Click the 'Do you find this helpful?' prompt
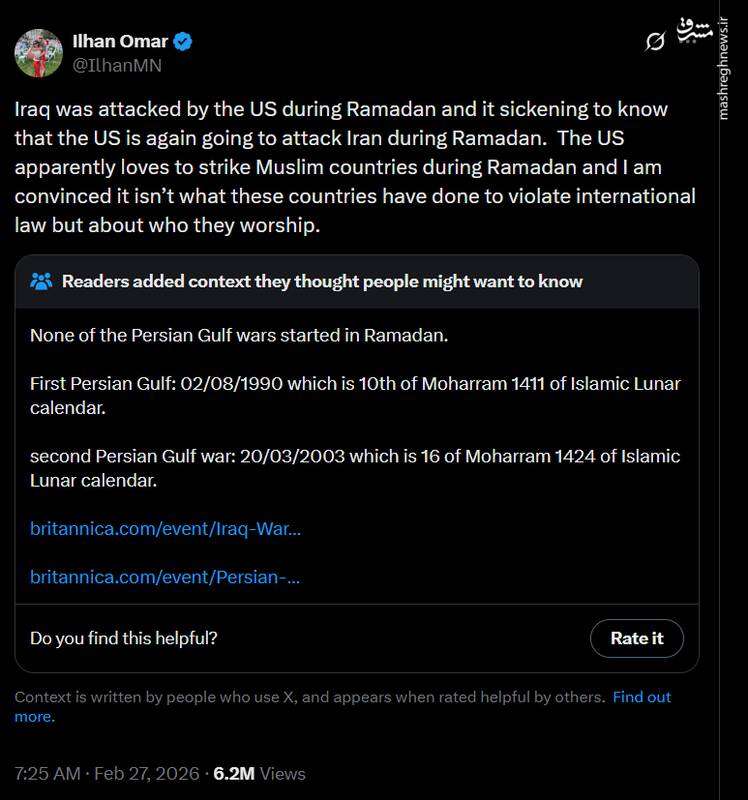Viewport: 748px width, 800px height. click(x=124, y=638)
